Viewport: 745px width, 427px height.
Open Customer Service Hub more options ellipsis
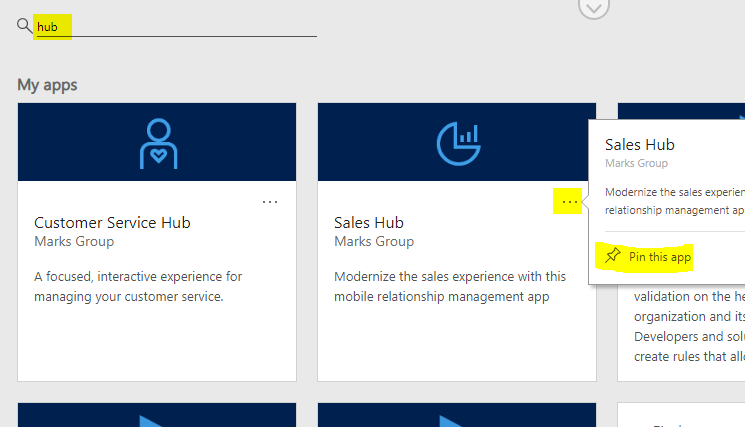click(x=270, y=202)
